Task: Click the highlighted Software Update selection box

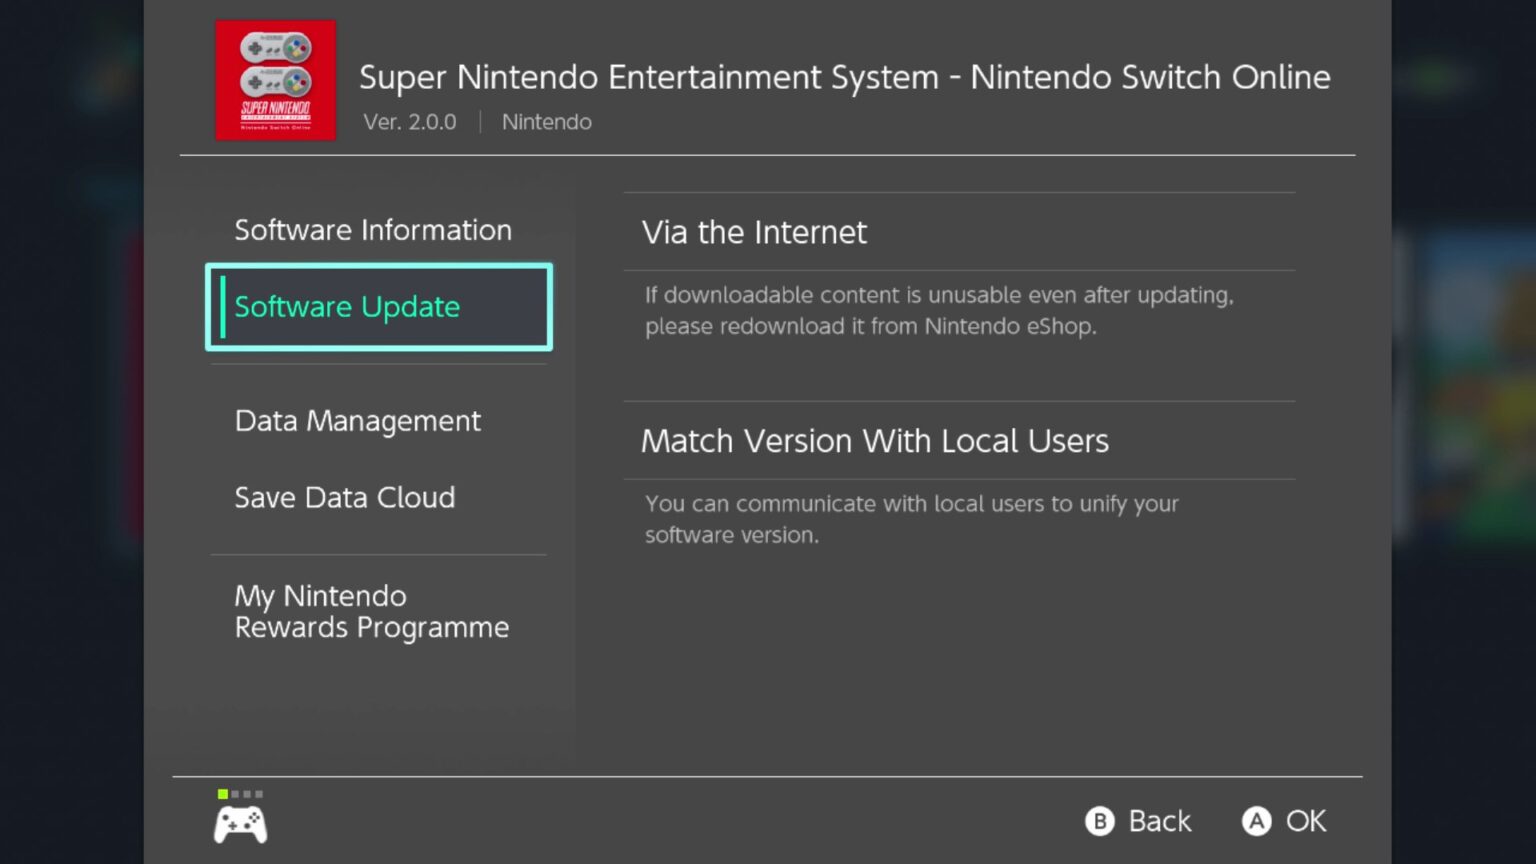Action: [378, 307]
